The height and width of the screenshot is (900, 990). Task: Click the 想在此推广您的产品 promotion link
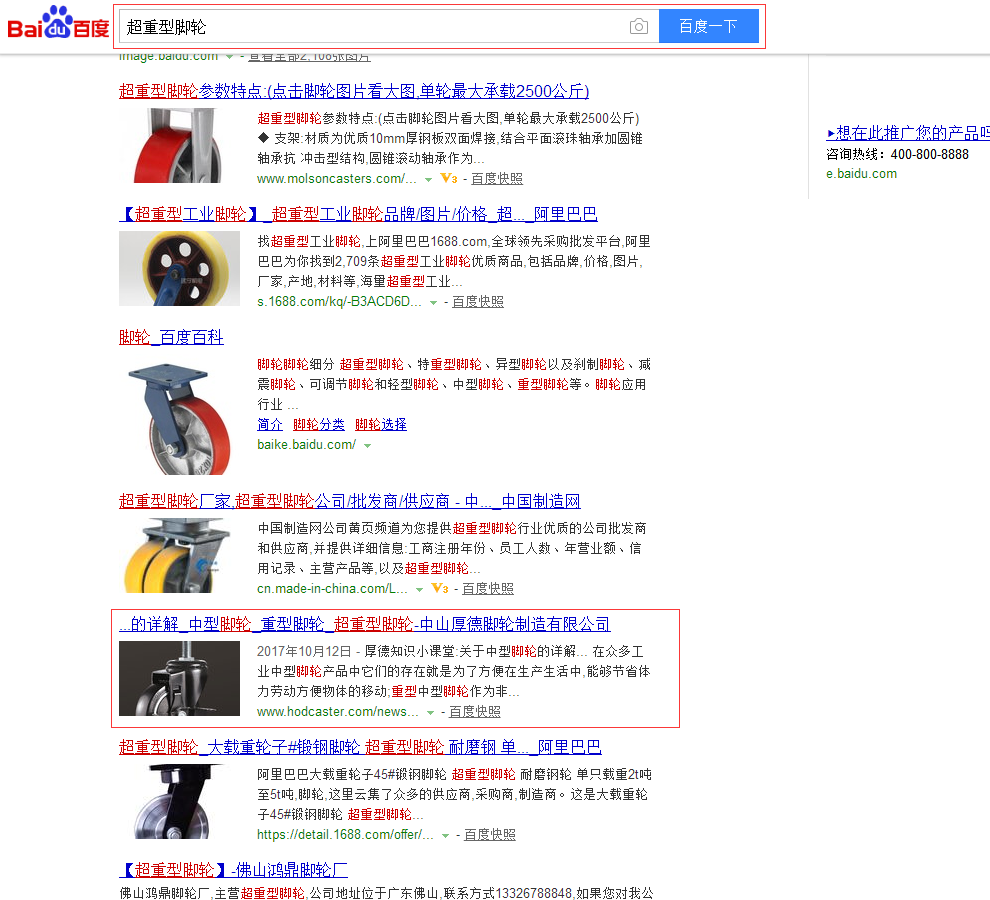click(x=908, y=133)
